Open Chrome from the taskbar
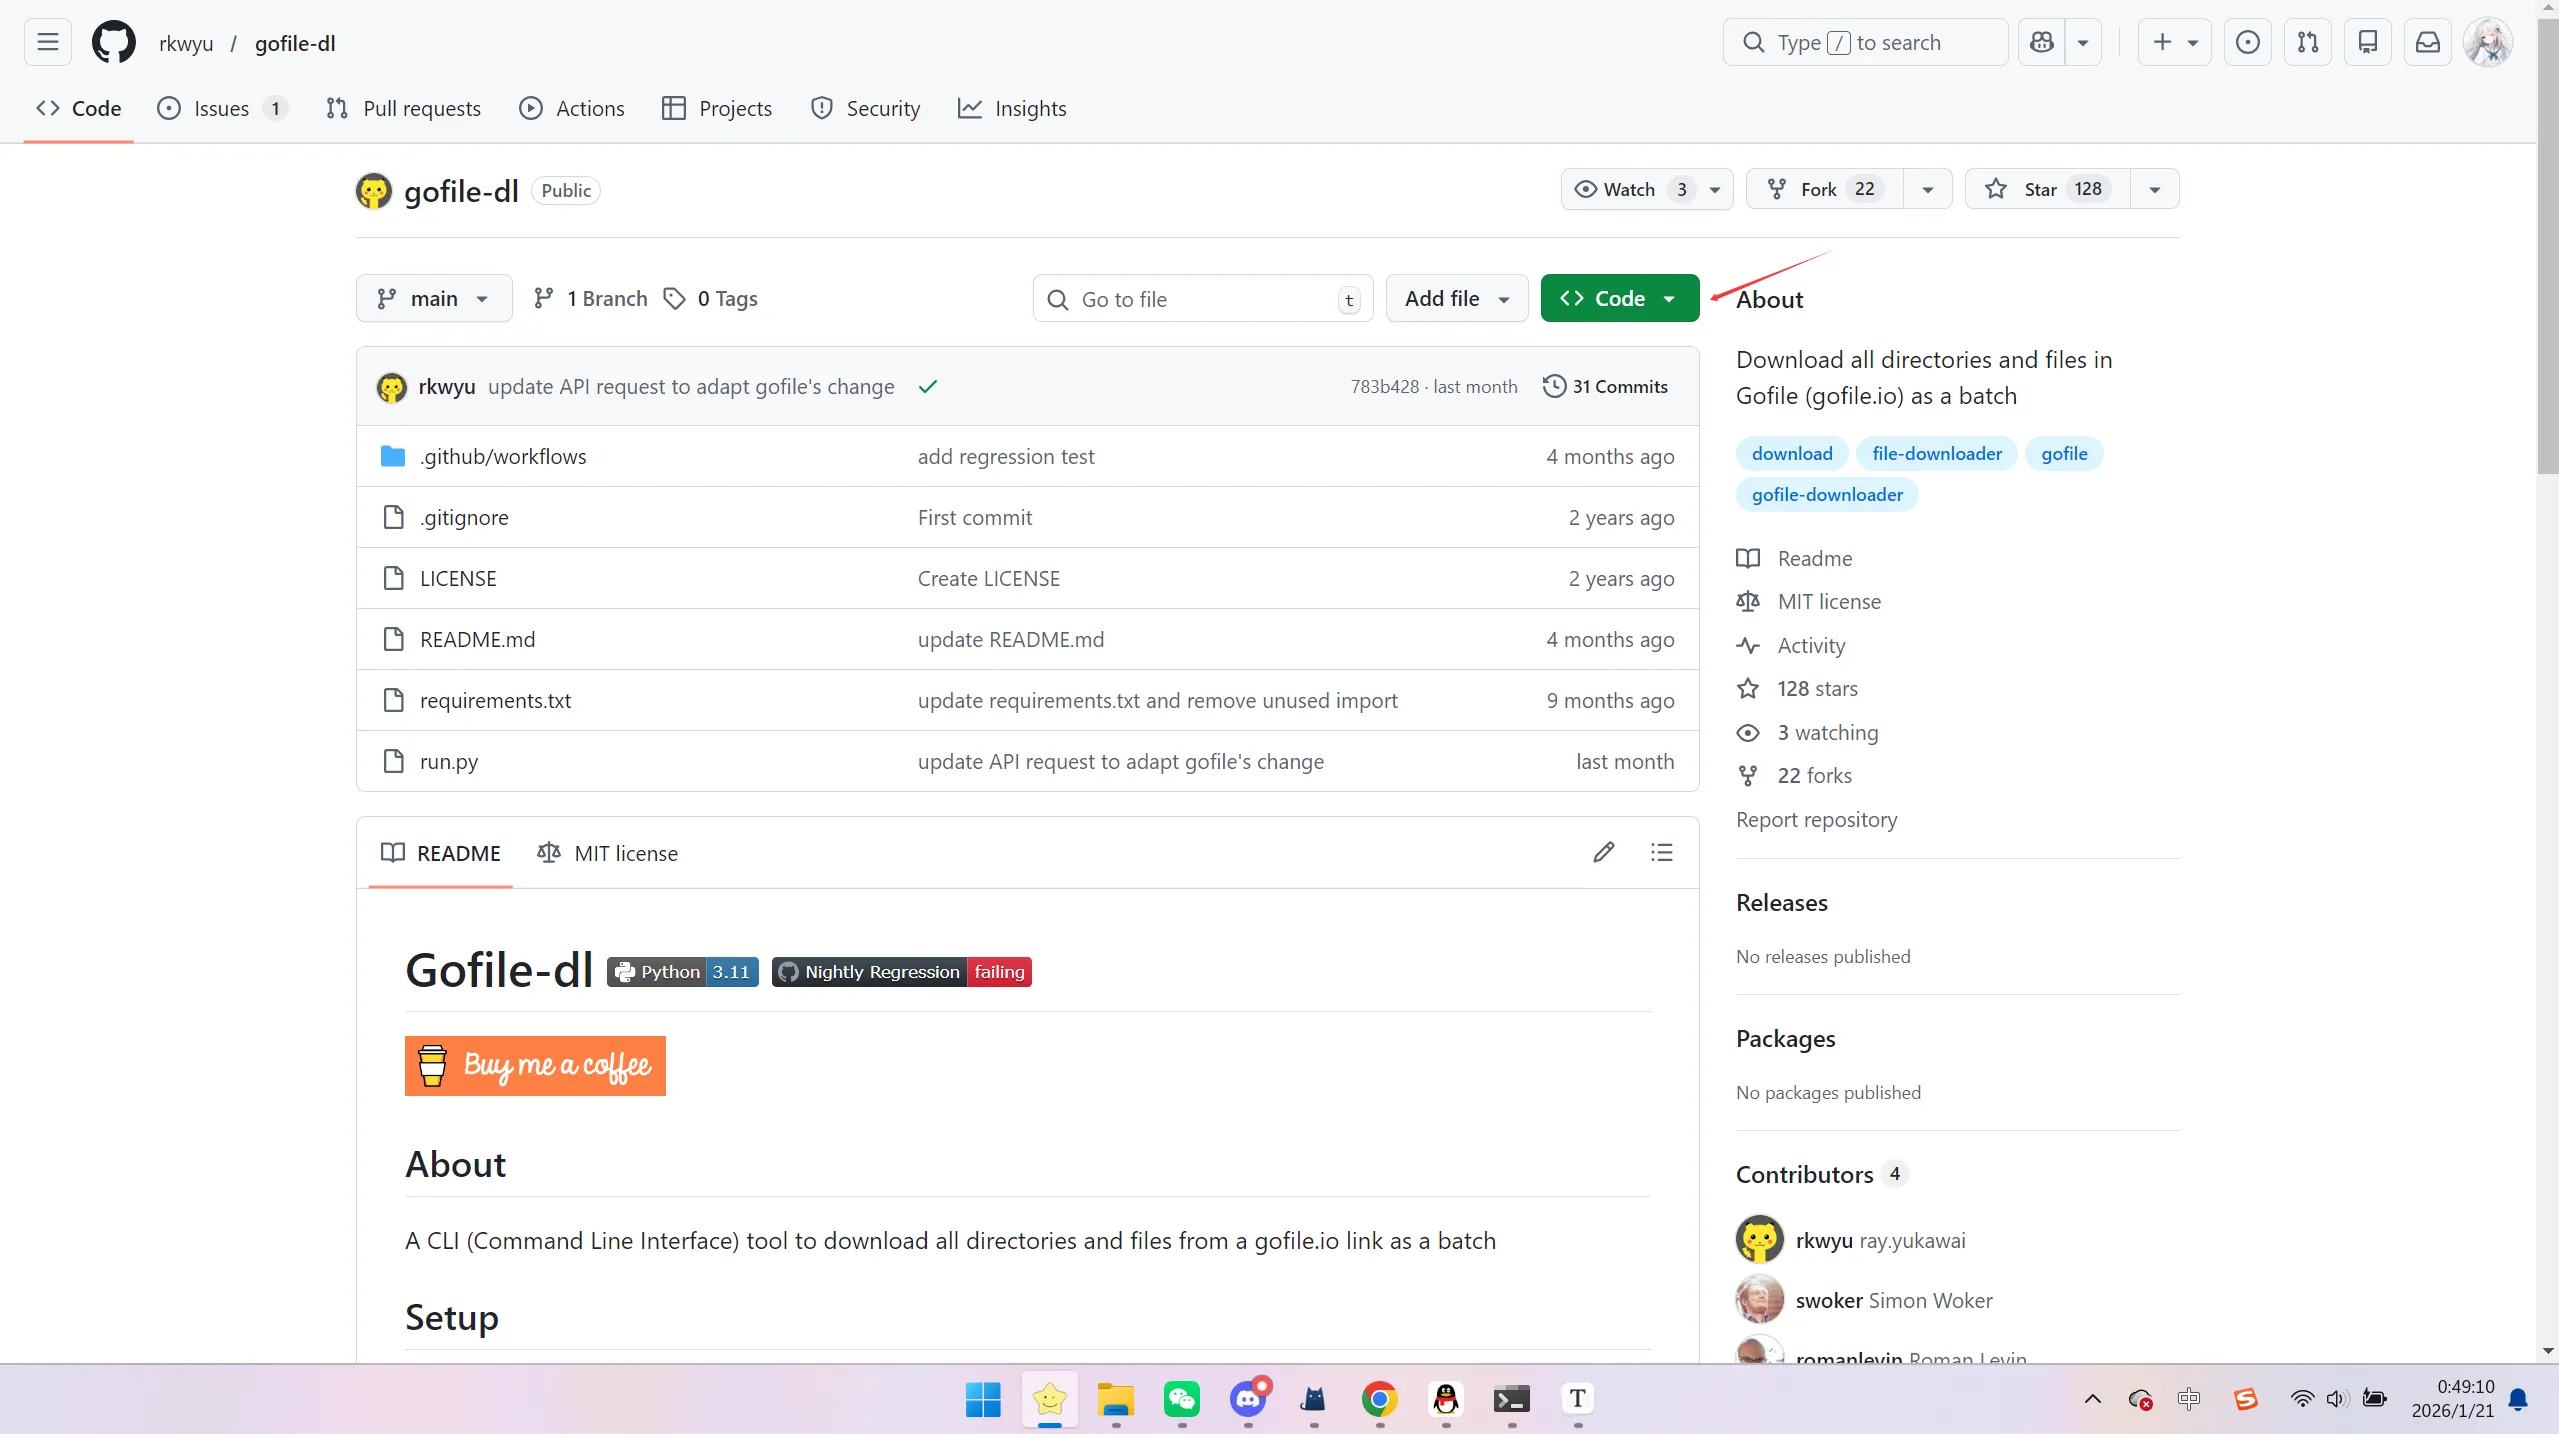This screenshot has height=1434, width=2559. tap(1379, 1399)
